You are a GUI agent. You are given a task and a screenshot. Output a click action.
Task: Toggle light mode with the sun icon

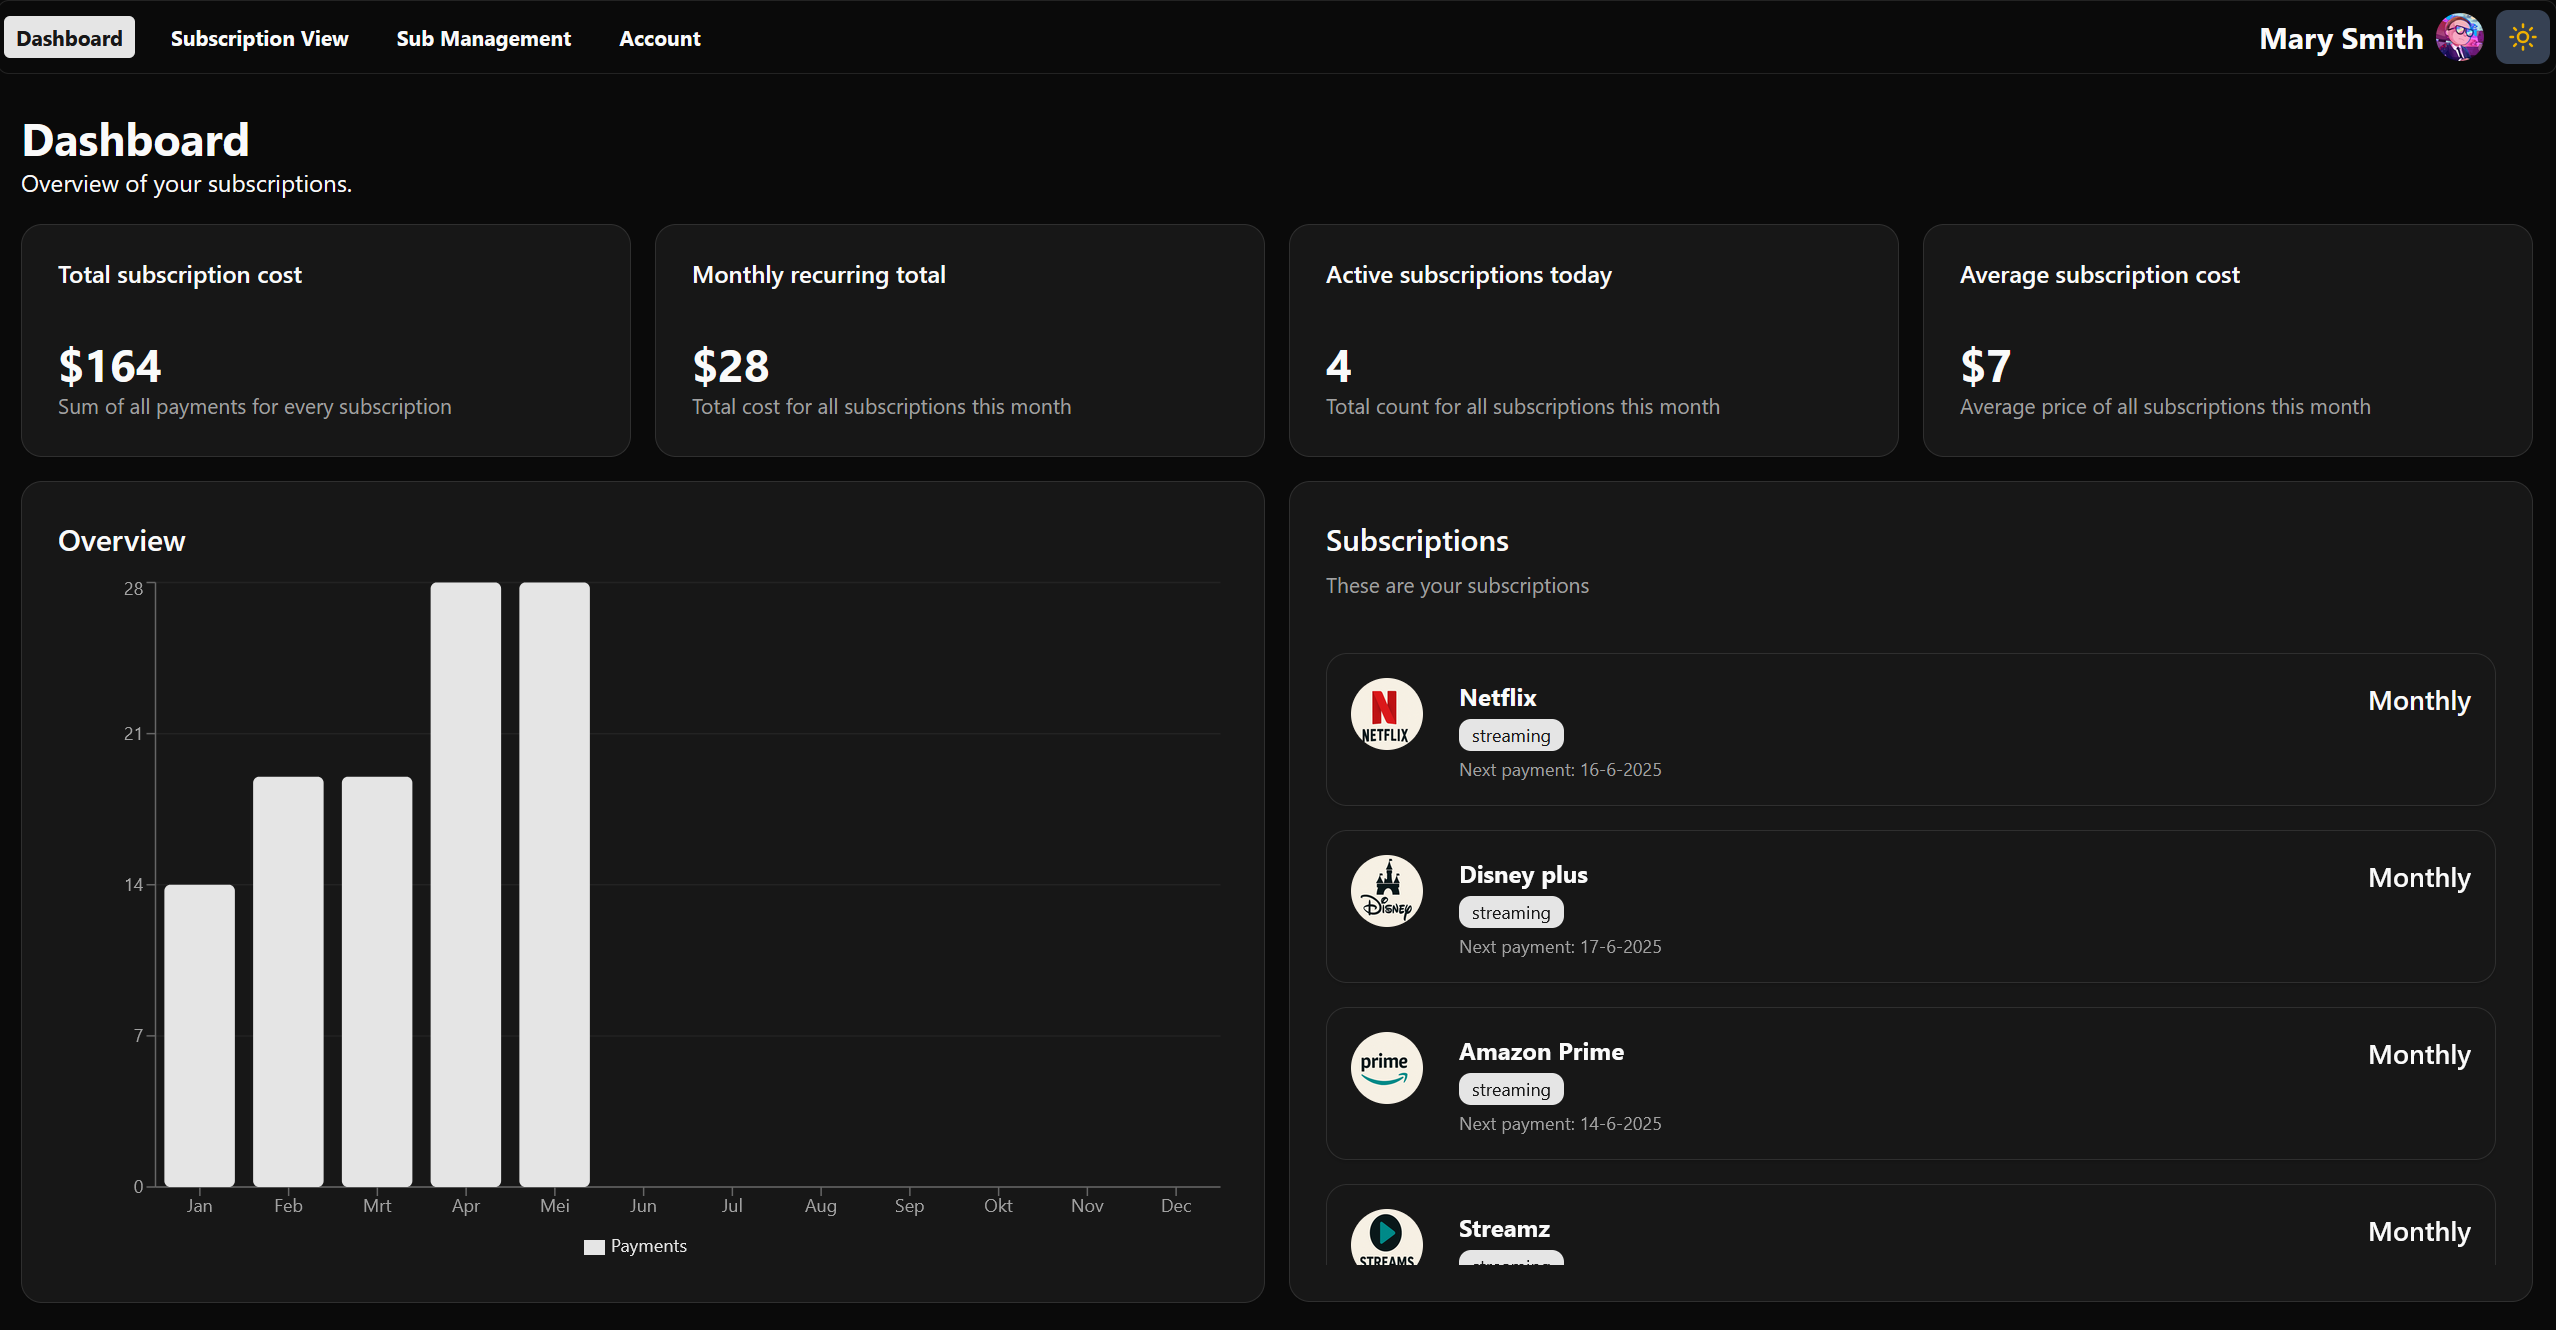[2522, 37]
